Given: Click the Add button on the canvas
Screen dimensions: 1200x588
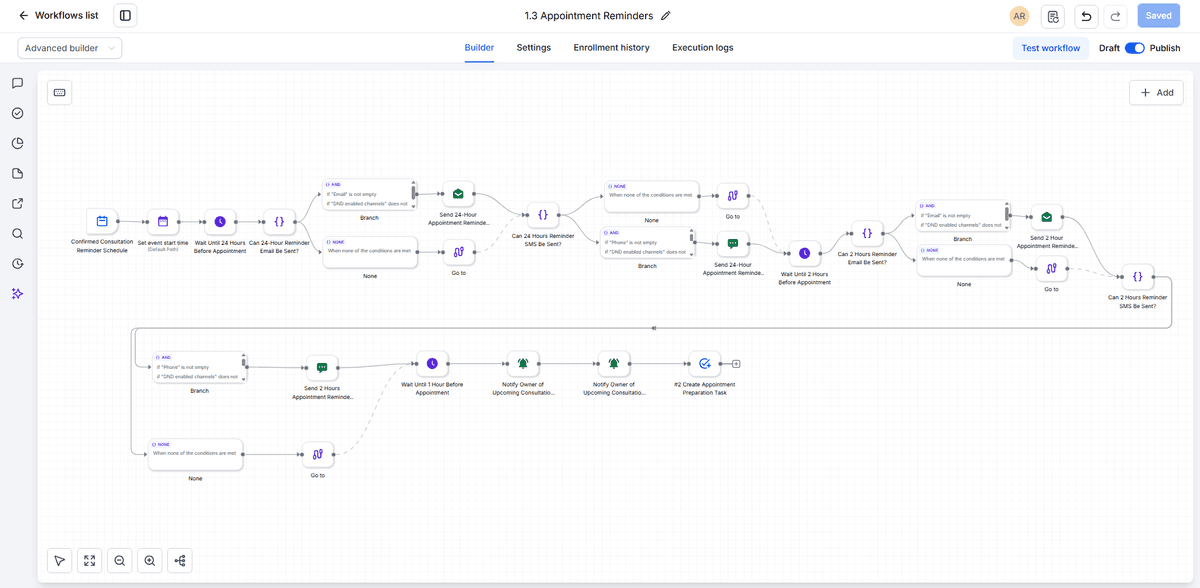Looking at the screenshot, I should 1156,92.
